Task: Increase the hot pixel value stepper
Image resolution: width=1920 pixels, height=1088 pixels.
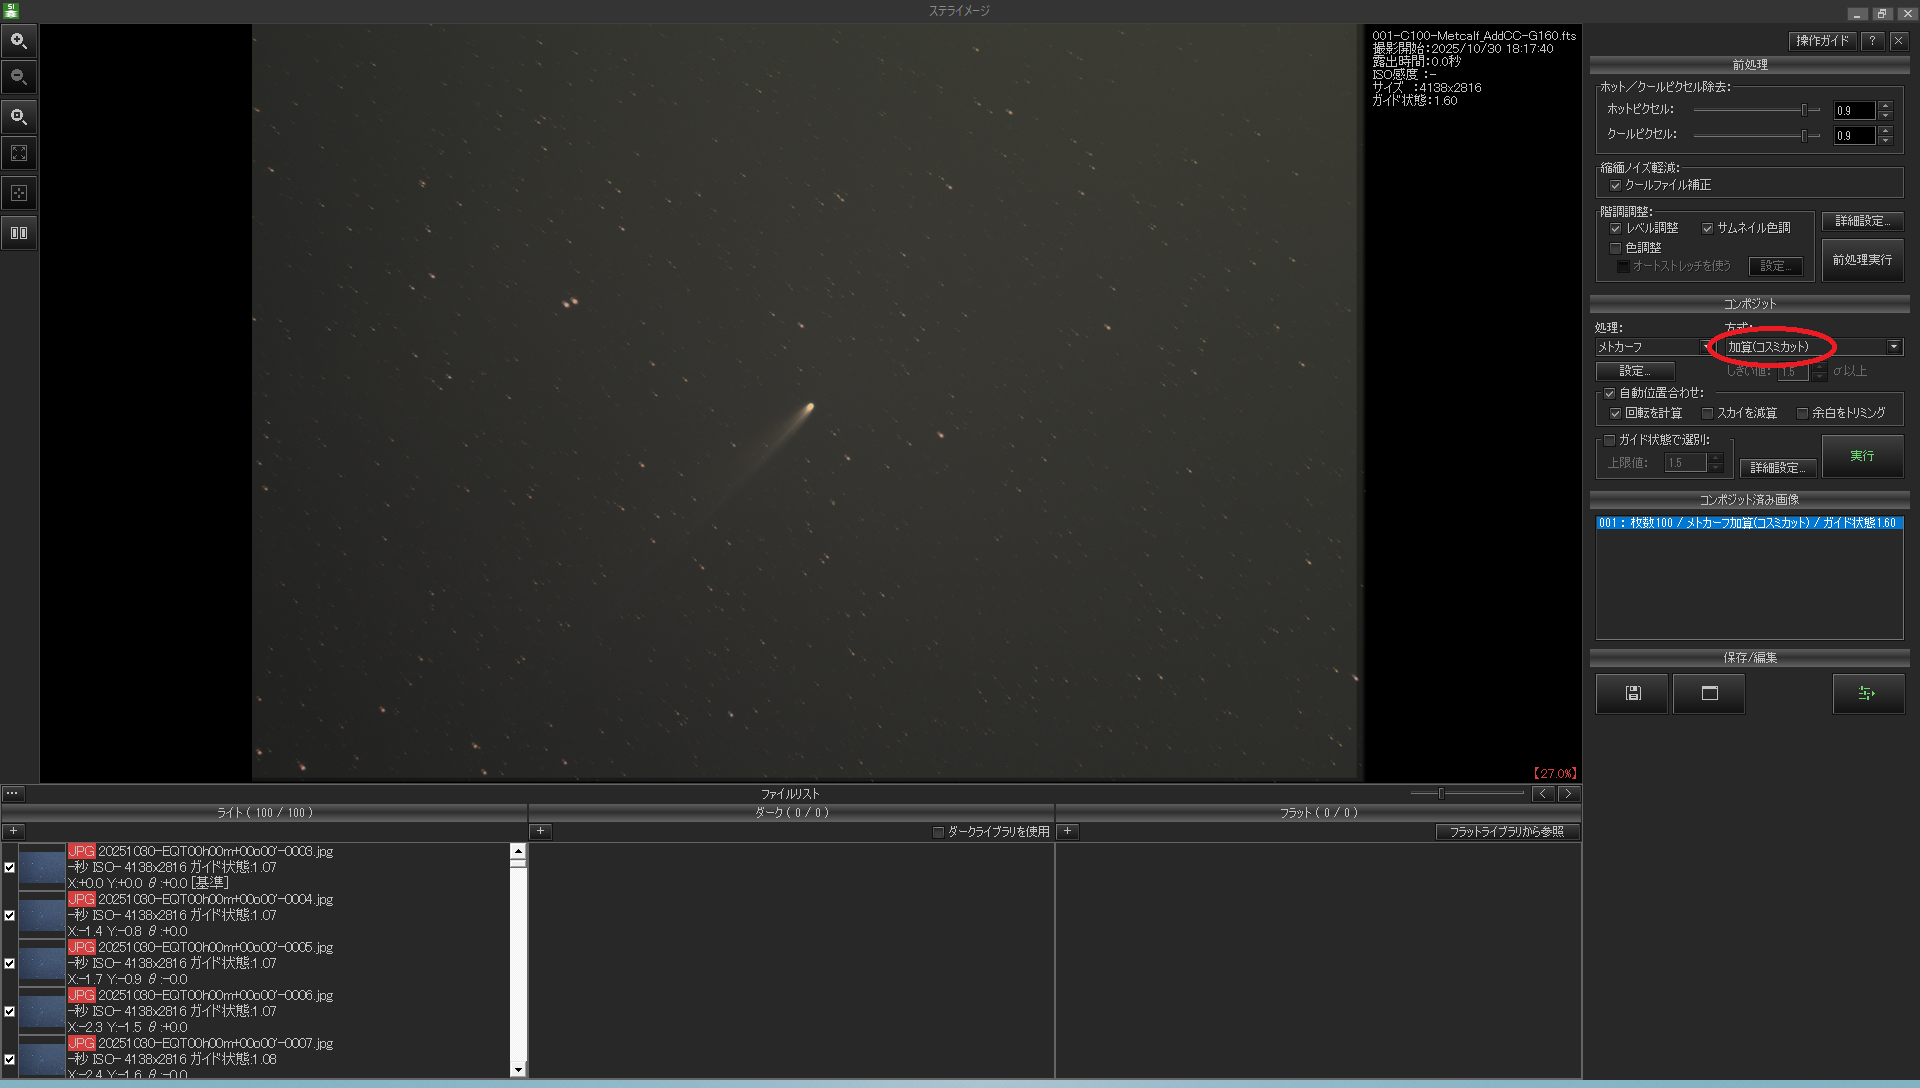Action: (x=1885, y=106)
